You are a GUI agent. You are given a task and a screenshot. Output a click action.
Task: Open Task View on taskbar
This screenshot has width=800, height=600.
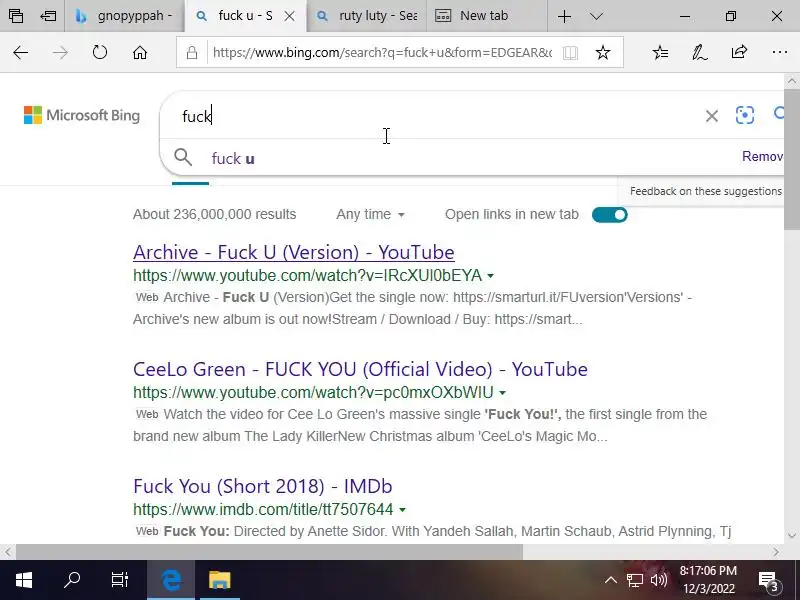pyautogui.click(x=120, y=580)
